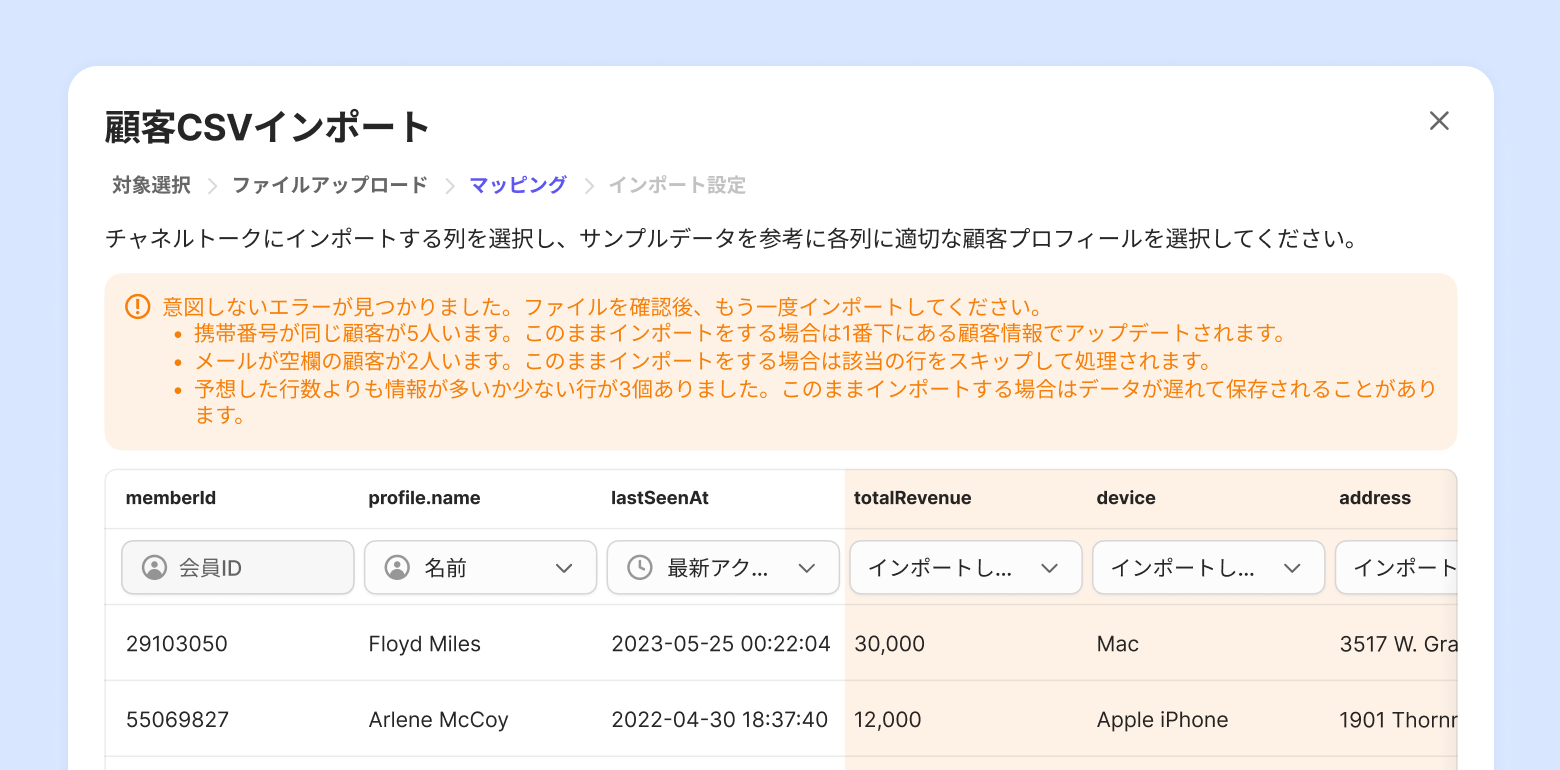Click the 携帯番号が同じ顧客が5人います warning line
The image size is (1560, 770).
(x=740, y=334)
